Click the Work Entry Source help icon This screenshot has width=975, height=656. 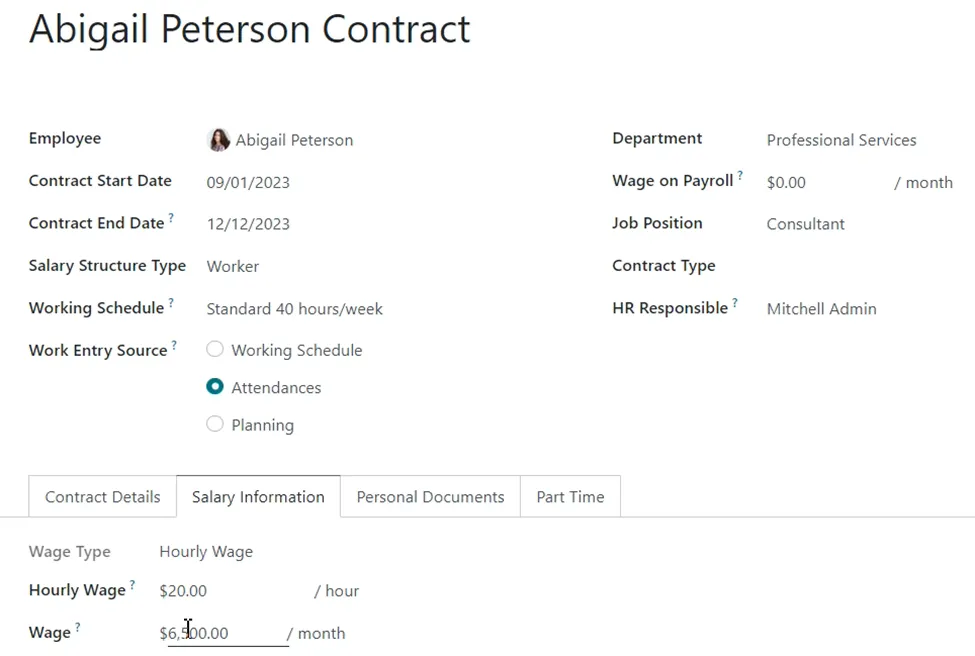(x=174, y=345)
